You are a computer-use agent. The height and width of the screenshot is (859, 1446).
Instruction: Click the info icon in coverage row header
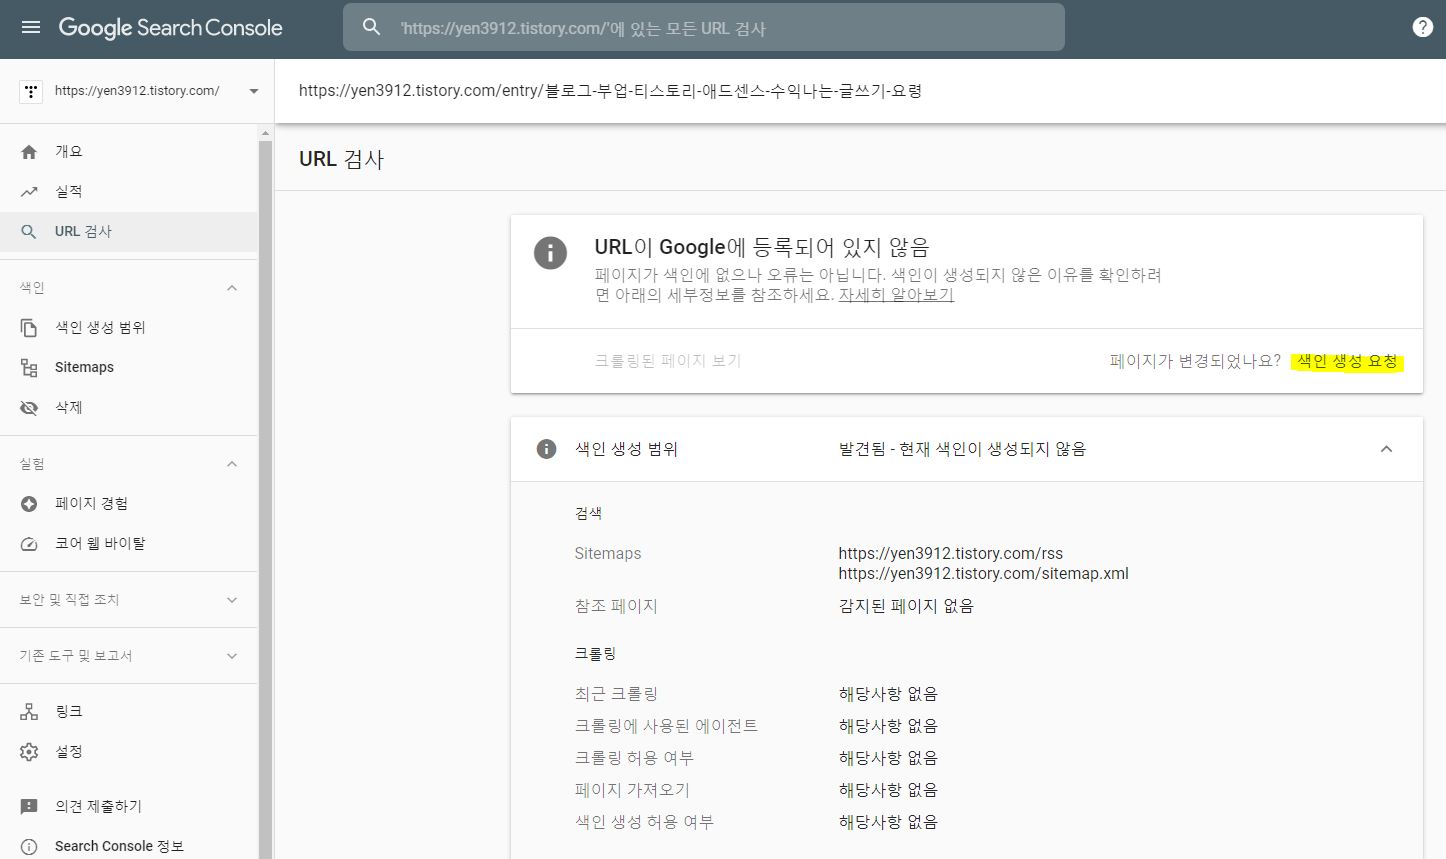click(546, 449)
